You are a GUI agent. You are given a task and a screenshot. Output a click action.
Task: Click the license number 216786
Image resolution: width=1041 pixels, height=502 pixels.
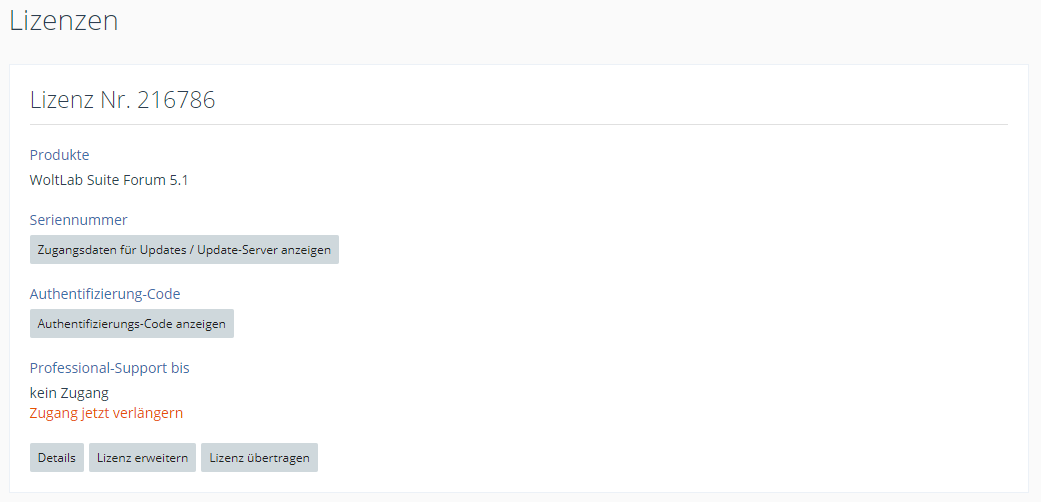click(x=176, y=100)
